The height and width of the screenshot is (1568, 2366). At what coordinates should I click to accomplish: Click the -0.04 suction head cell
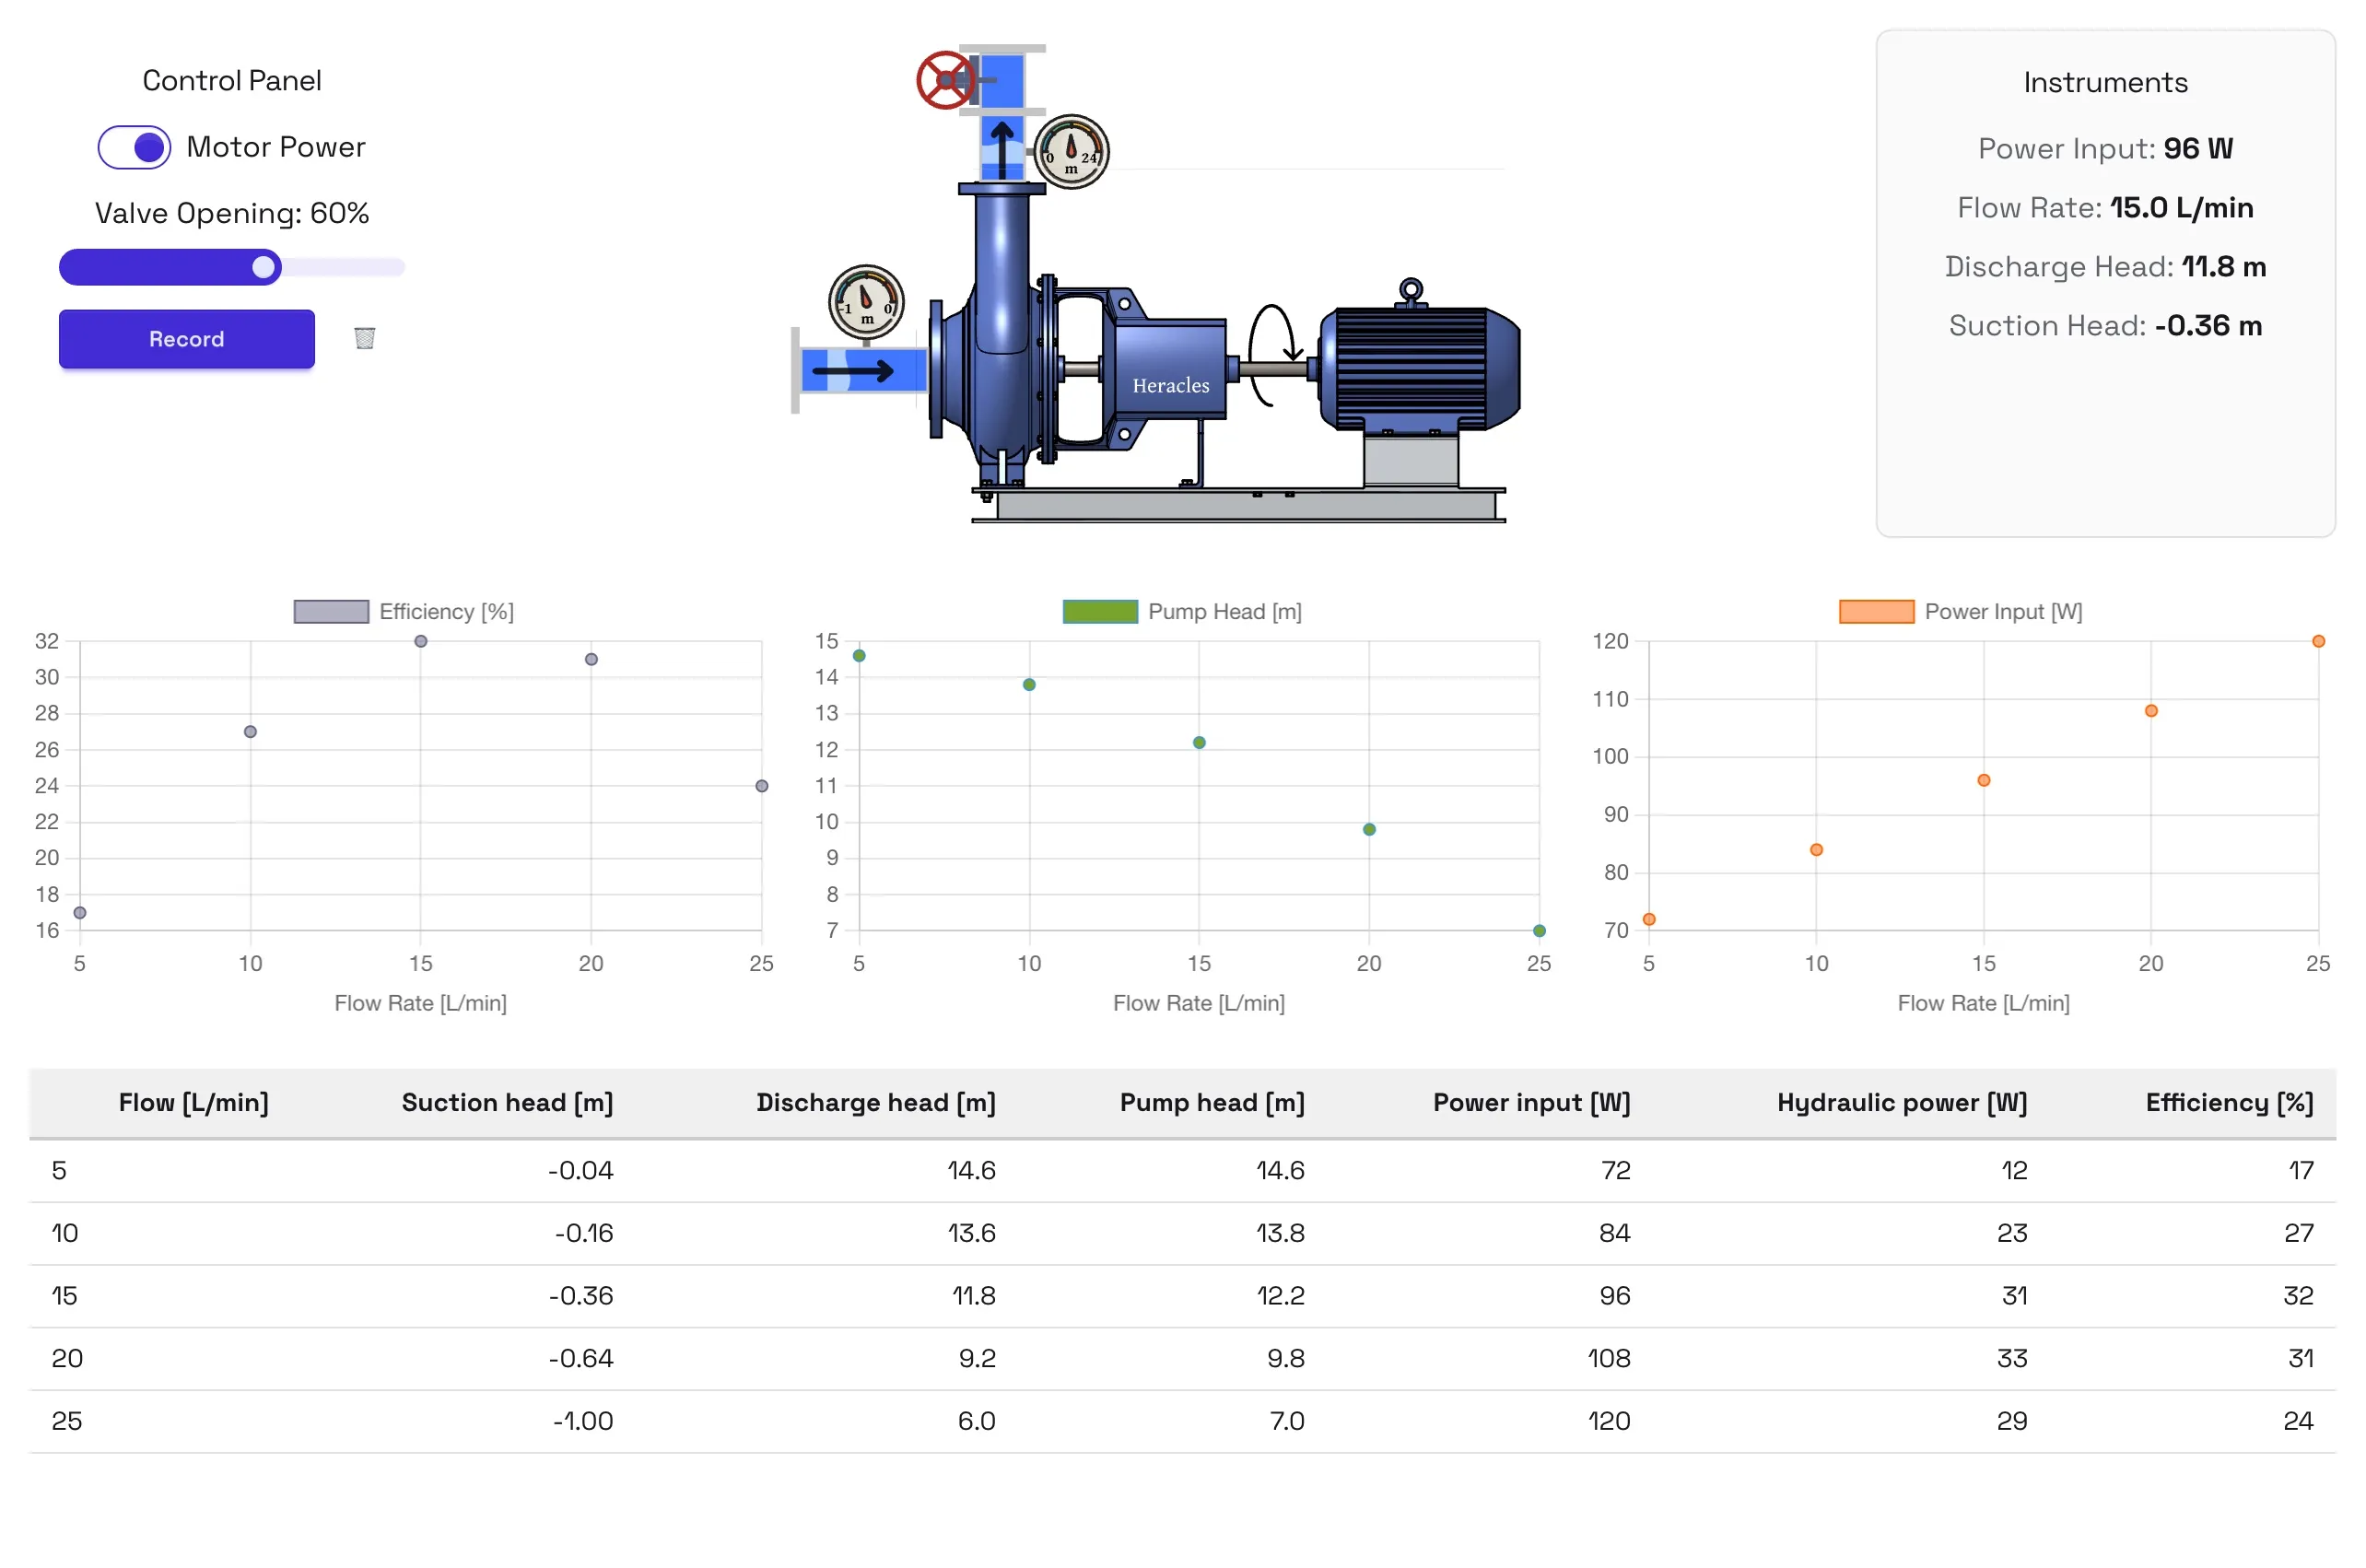point(581,1170)
